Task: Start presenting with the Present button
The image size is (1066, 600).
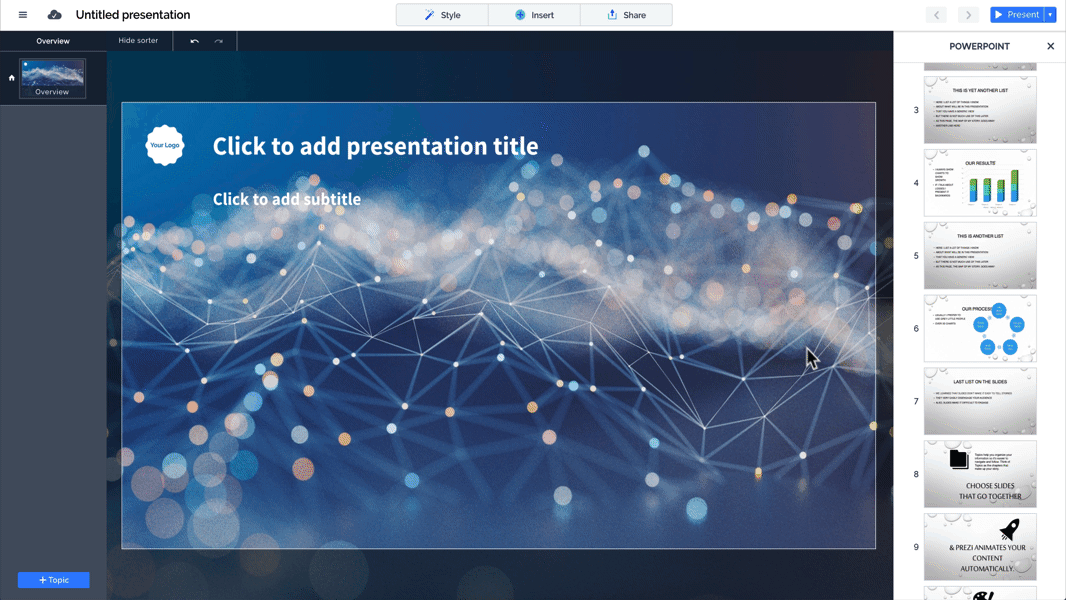Action: [x=1017, y=14]
